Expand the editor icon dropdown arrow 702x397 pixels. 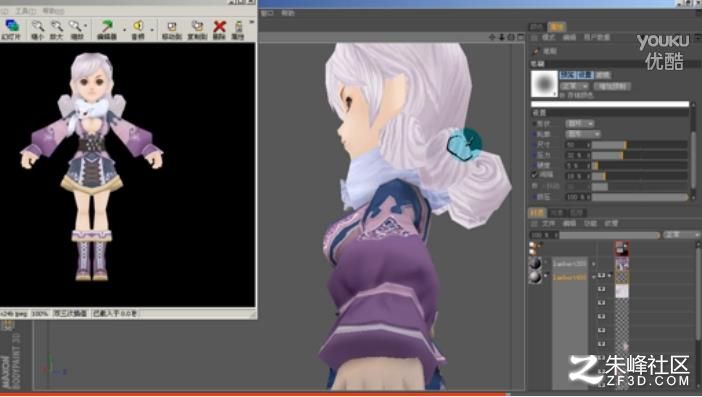pos(124,30)
